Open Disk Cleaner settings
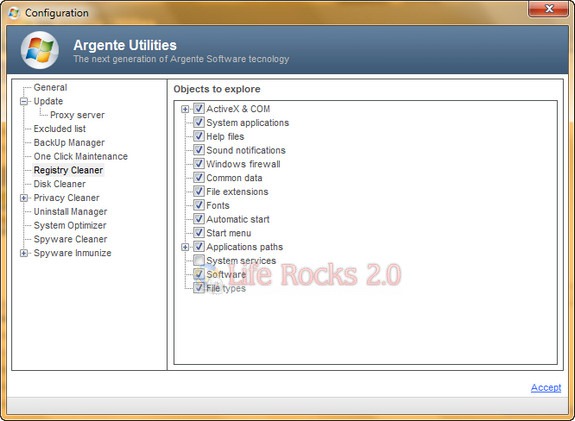 click(59, 184)
